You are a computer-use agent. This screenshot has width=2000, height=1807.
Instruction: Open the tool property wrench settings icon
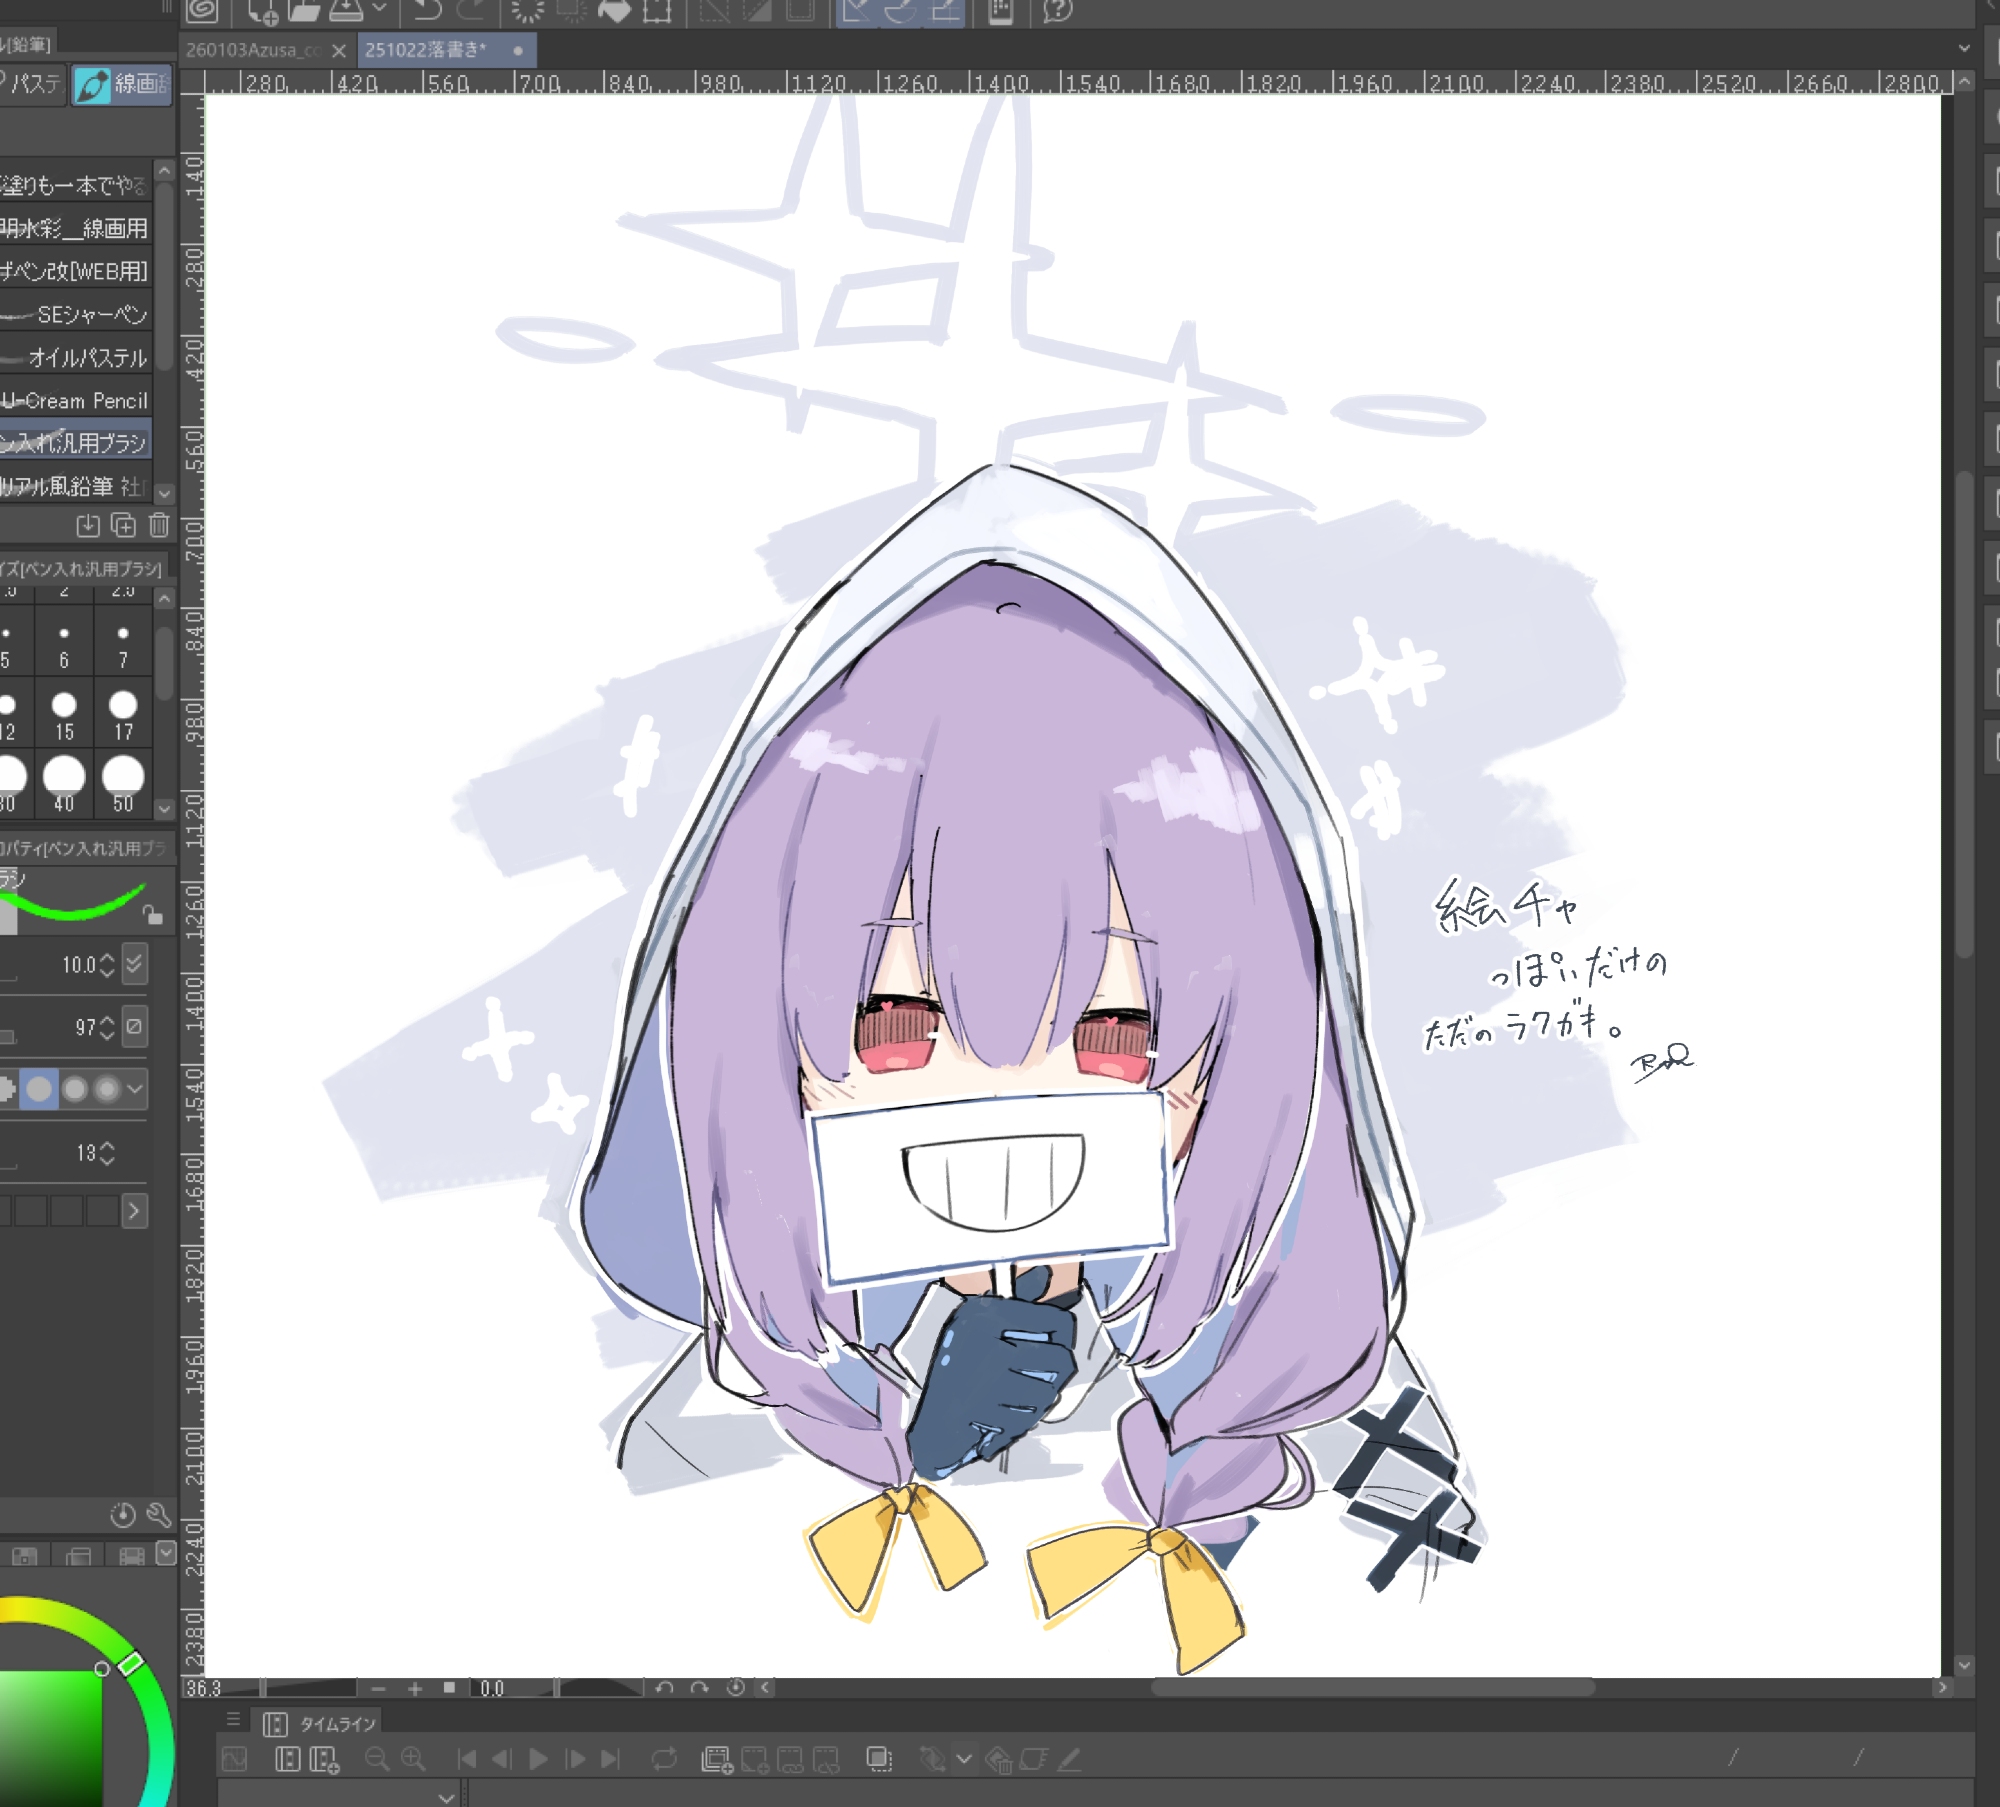(159, 1515)
